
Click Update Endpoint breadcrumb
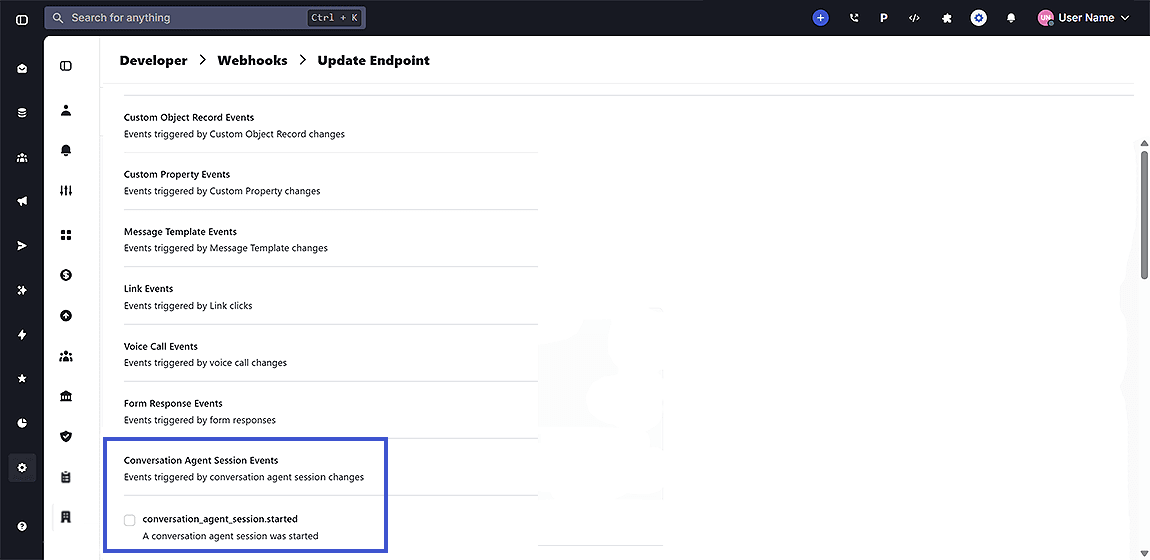(373, 61)
